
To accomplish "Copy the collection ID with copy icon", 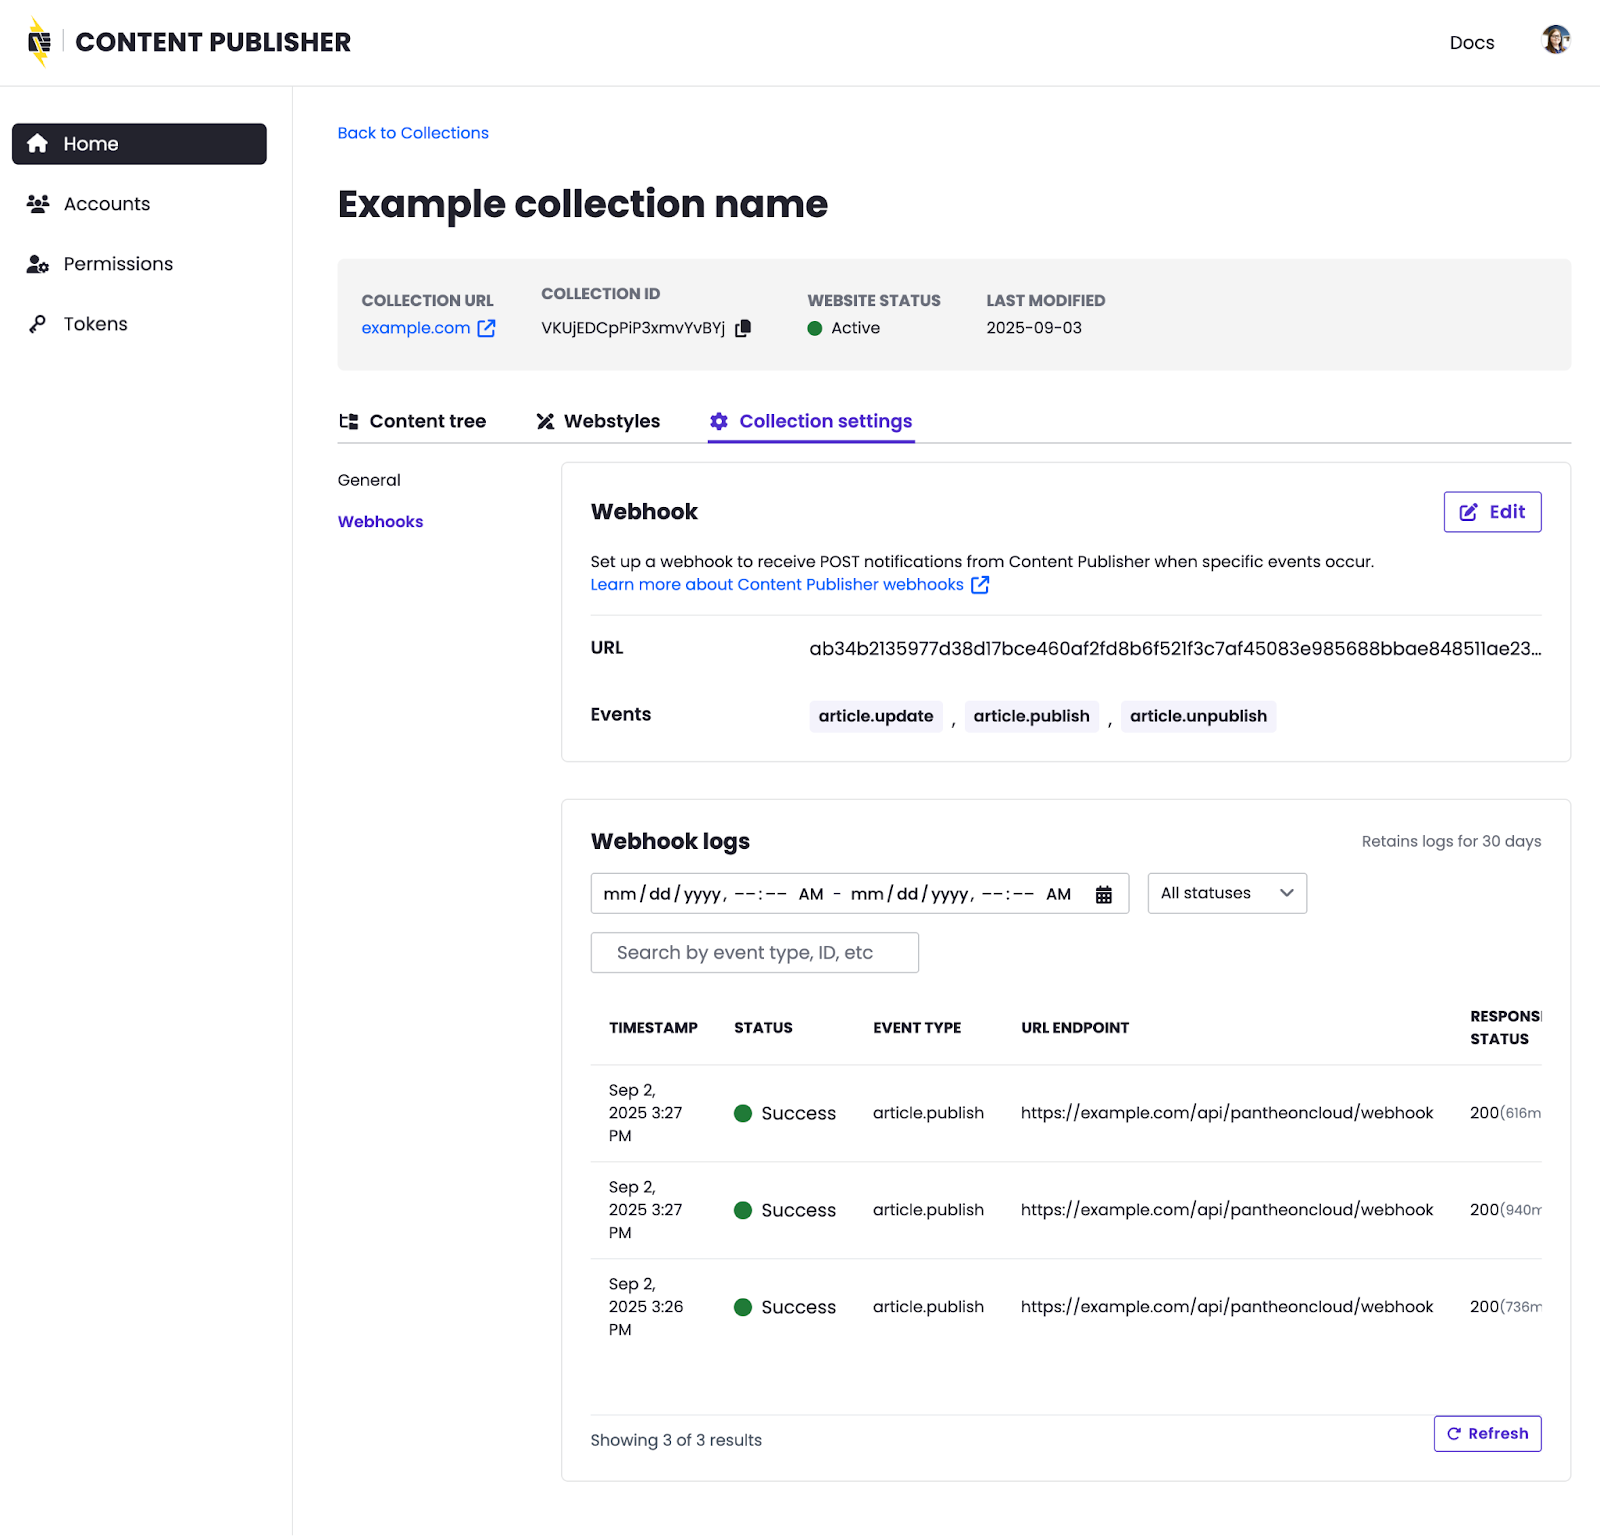I will [743, 329].
